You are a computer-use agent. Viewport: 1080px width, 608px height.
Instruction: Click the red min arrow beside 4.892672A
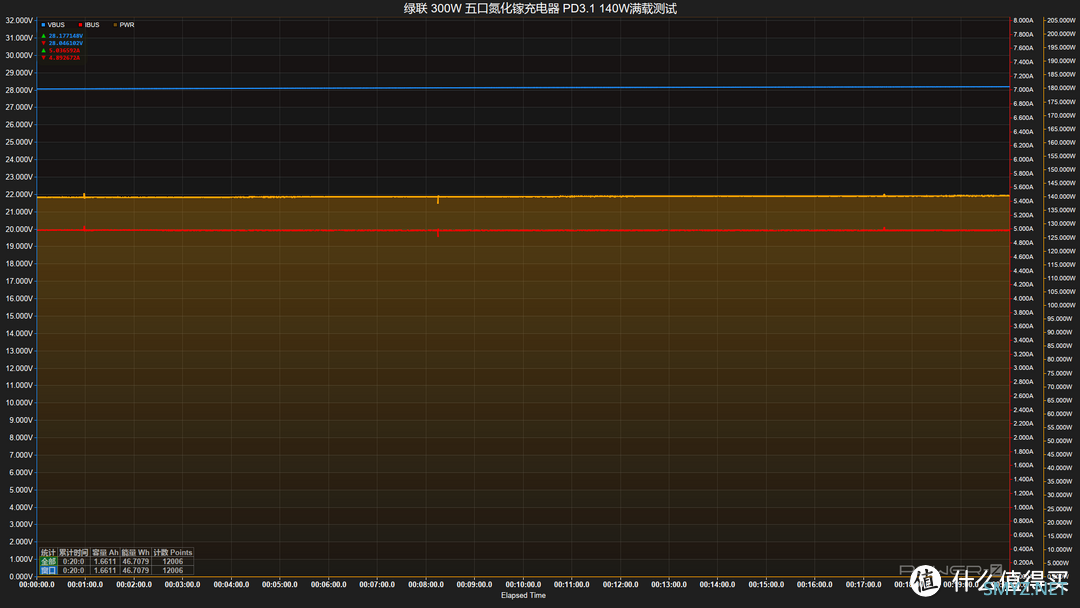tap(43, 58)
